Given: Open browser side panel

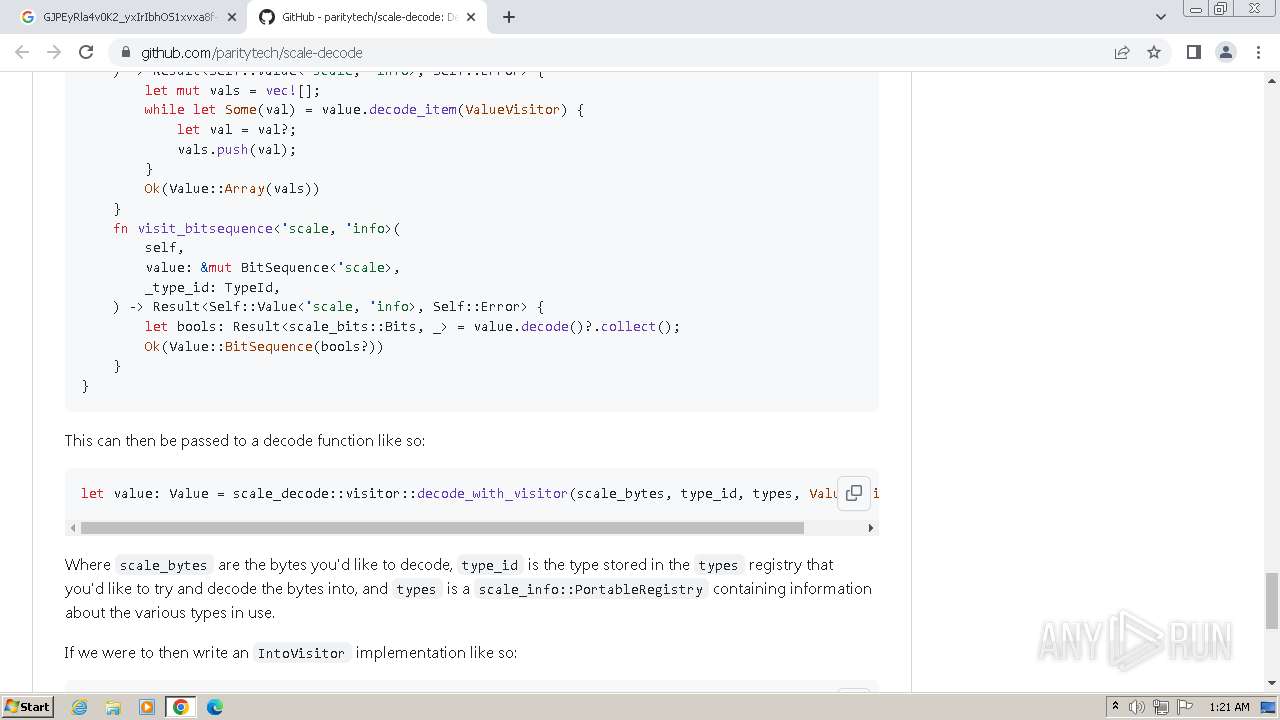Looking at the screenshot, I should click(1193, 52).
